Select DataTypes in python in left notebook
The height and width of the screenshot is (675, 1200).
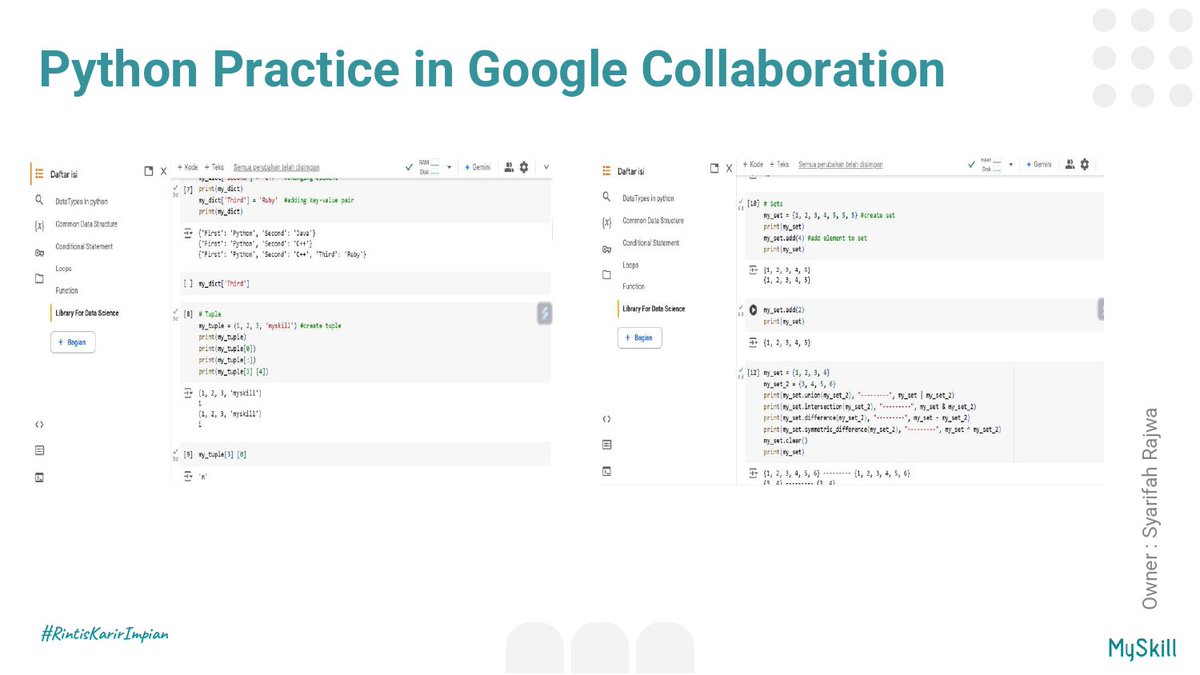pyautogui.click(x=84, y=202)
